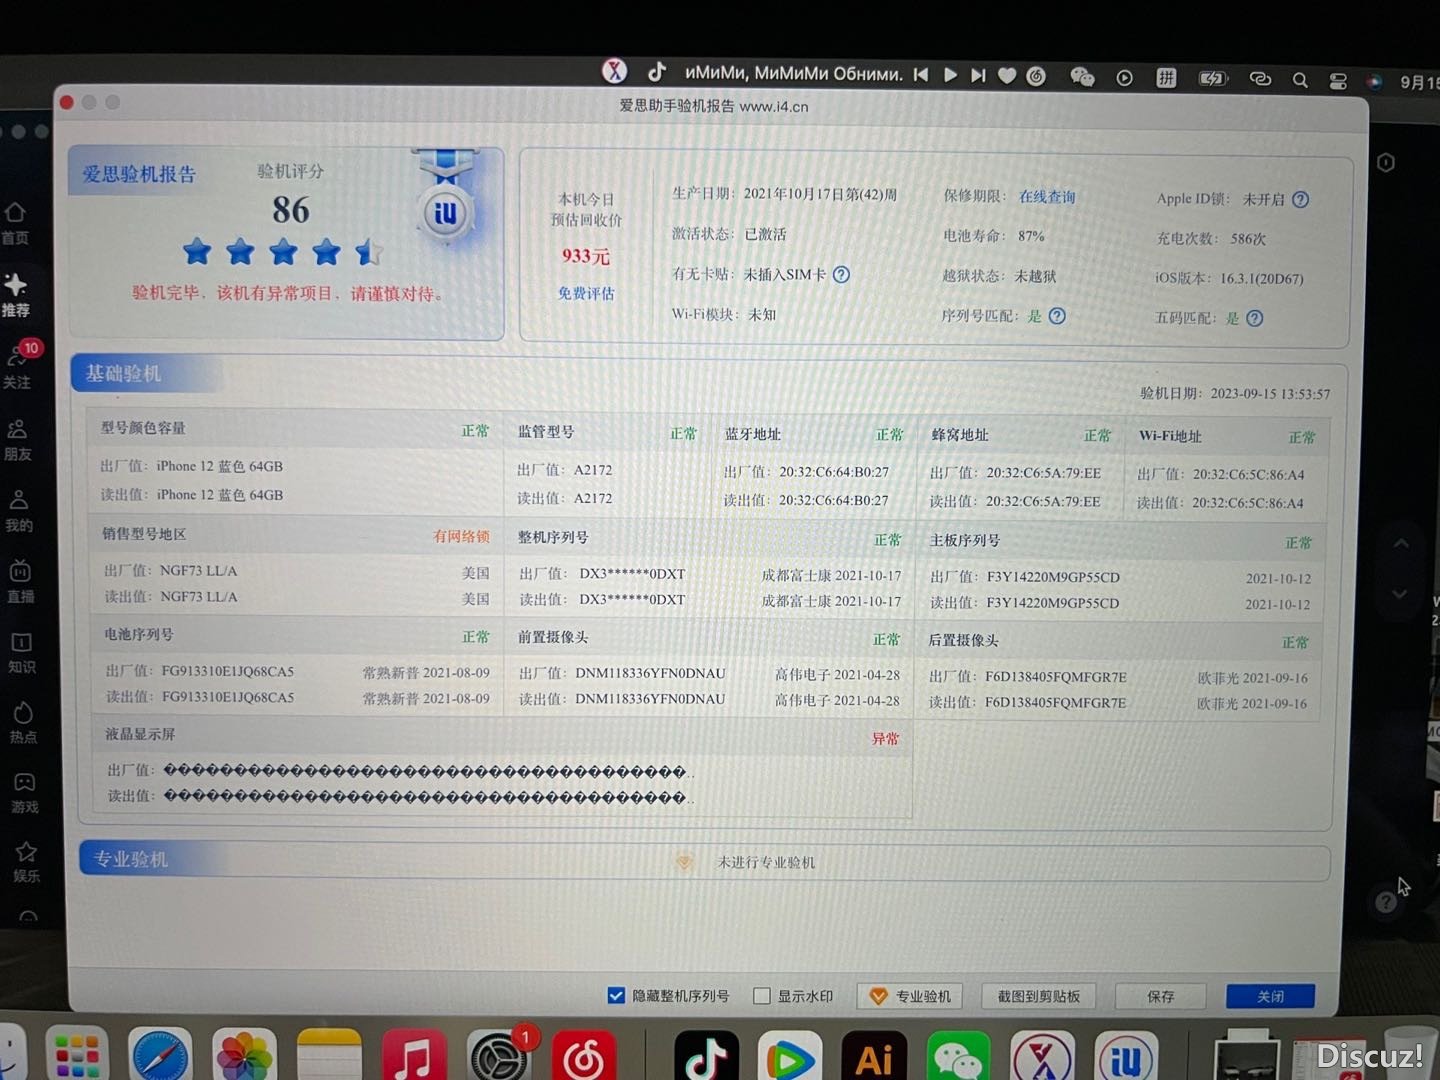Click motherboard serial F3Y14220M9GP55CD factory value
The width and height of the screenshot is (1440, 1080).
click(x=1053, y=577)
